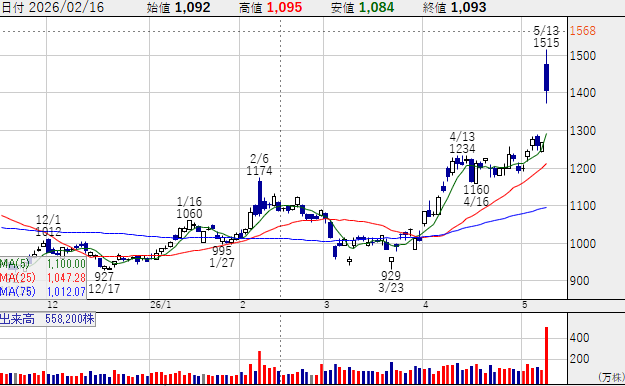Select the high price 高値 1,095
Viewport: 625px width, 386px height.
click(x=271, y=7)
